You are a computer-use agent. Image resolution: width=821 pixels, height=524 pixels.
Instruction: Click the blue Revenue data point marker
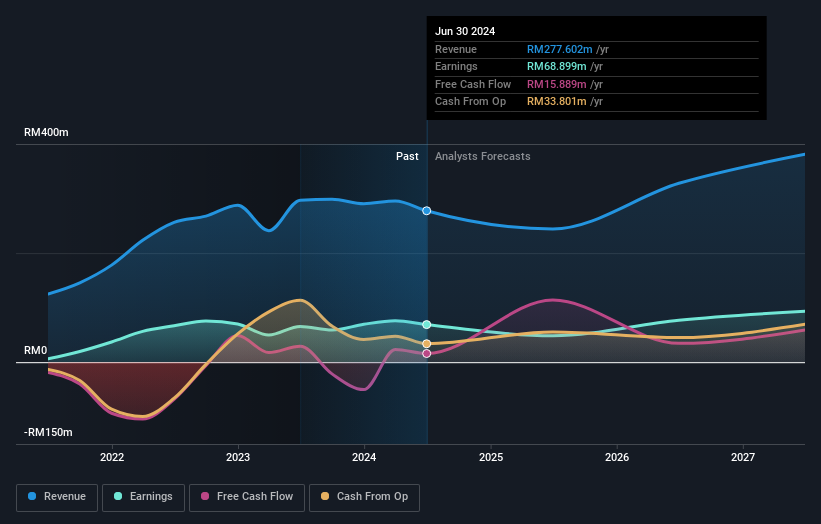(427, 211)
